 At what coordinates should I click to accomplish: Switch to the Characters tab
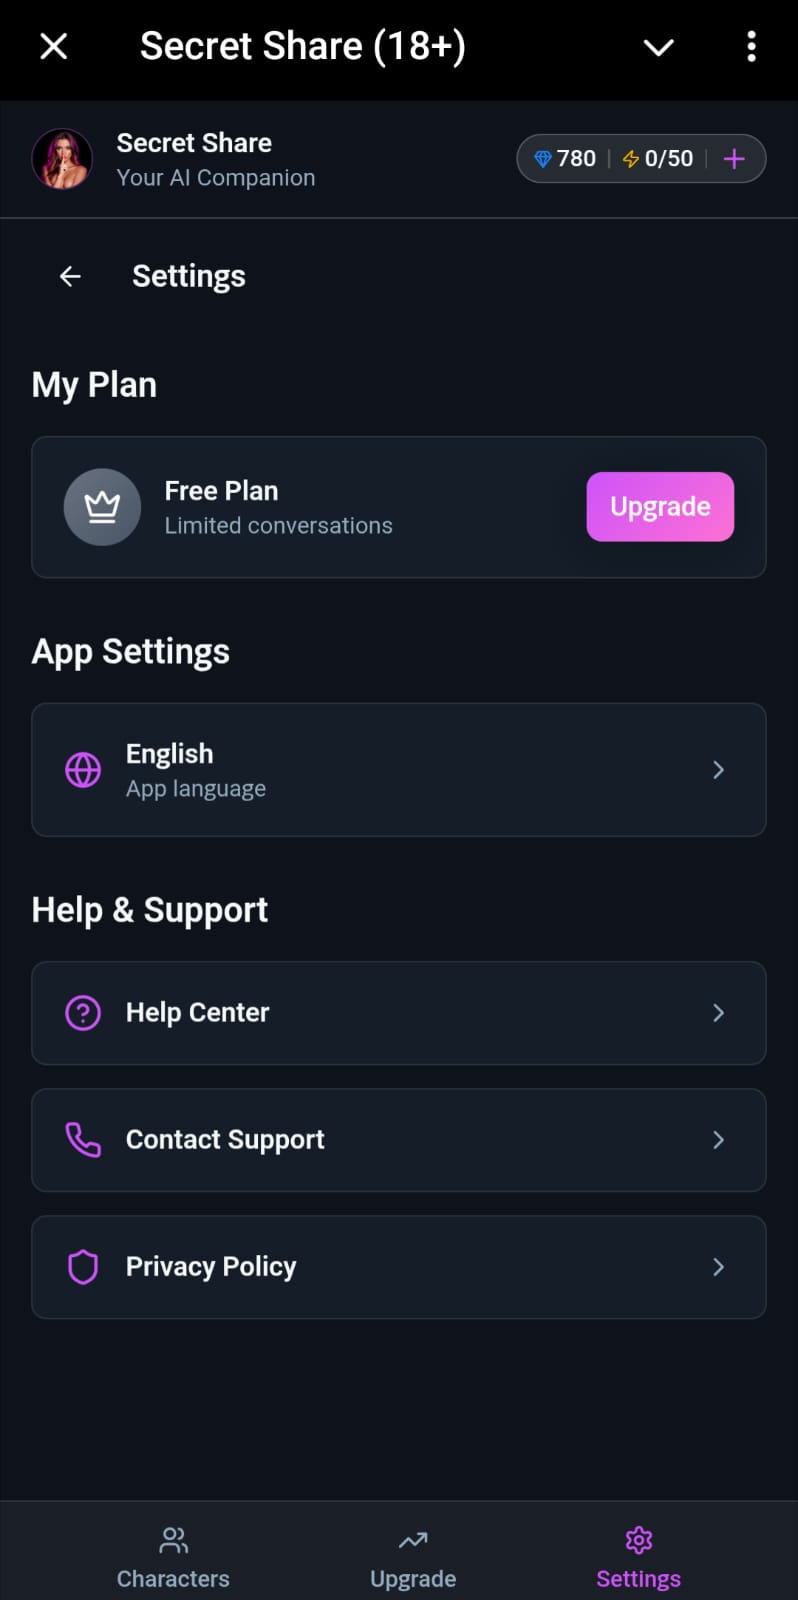point(173,1557)
